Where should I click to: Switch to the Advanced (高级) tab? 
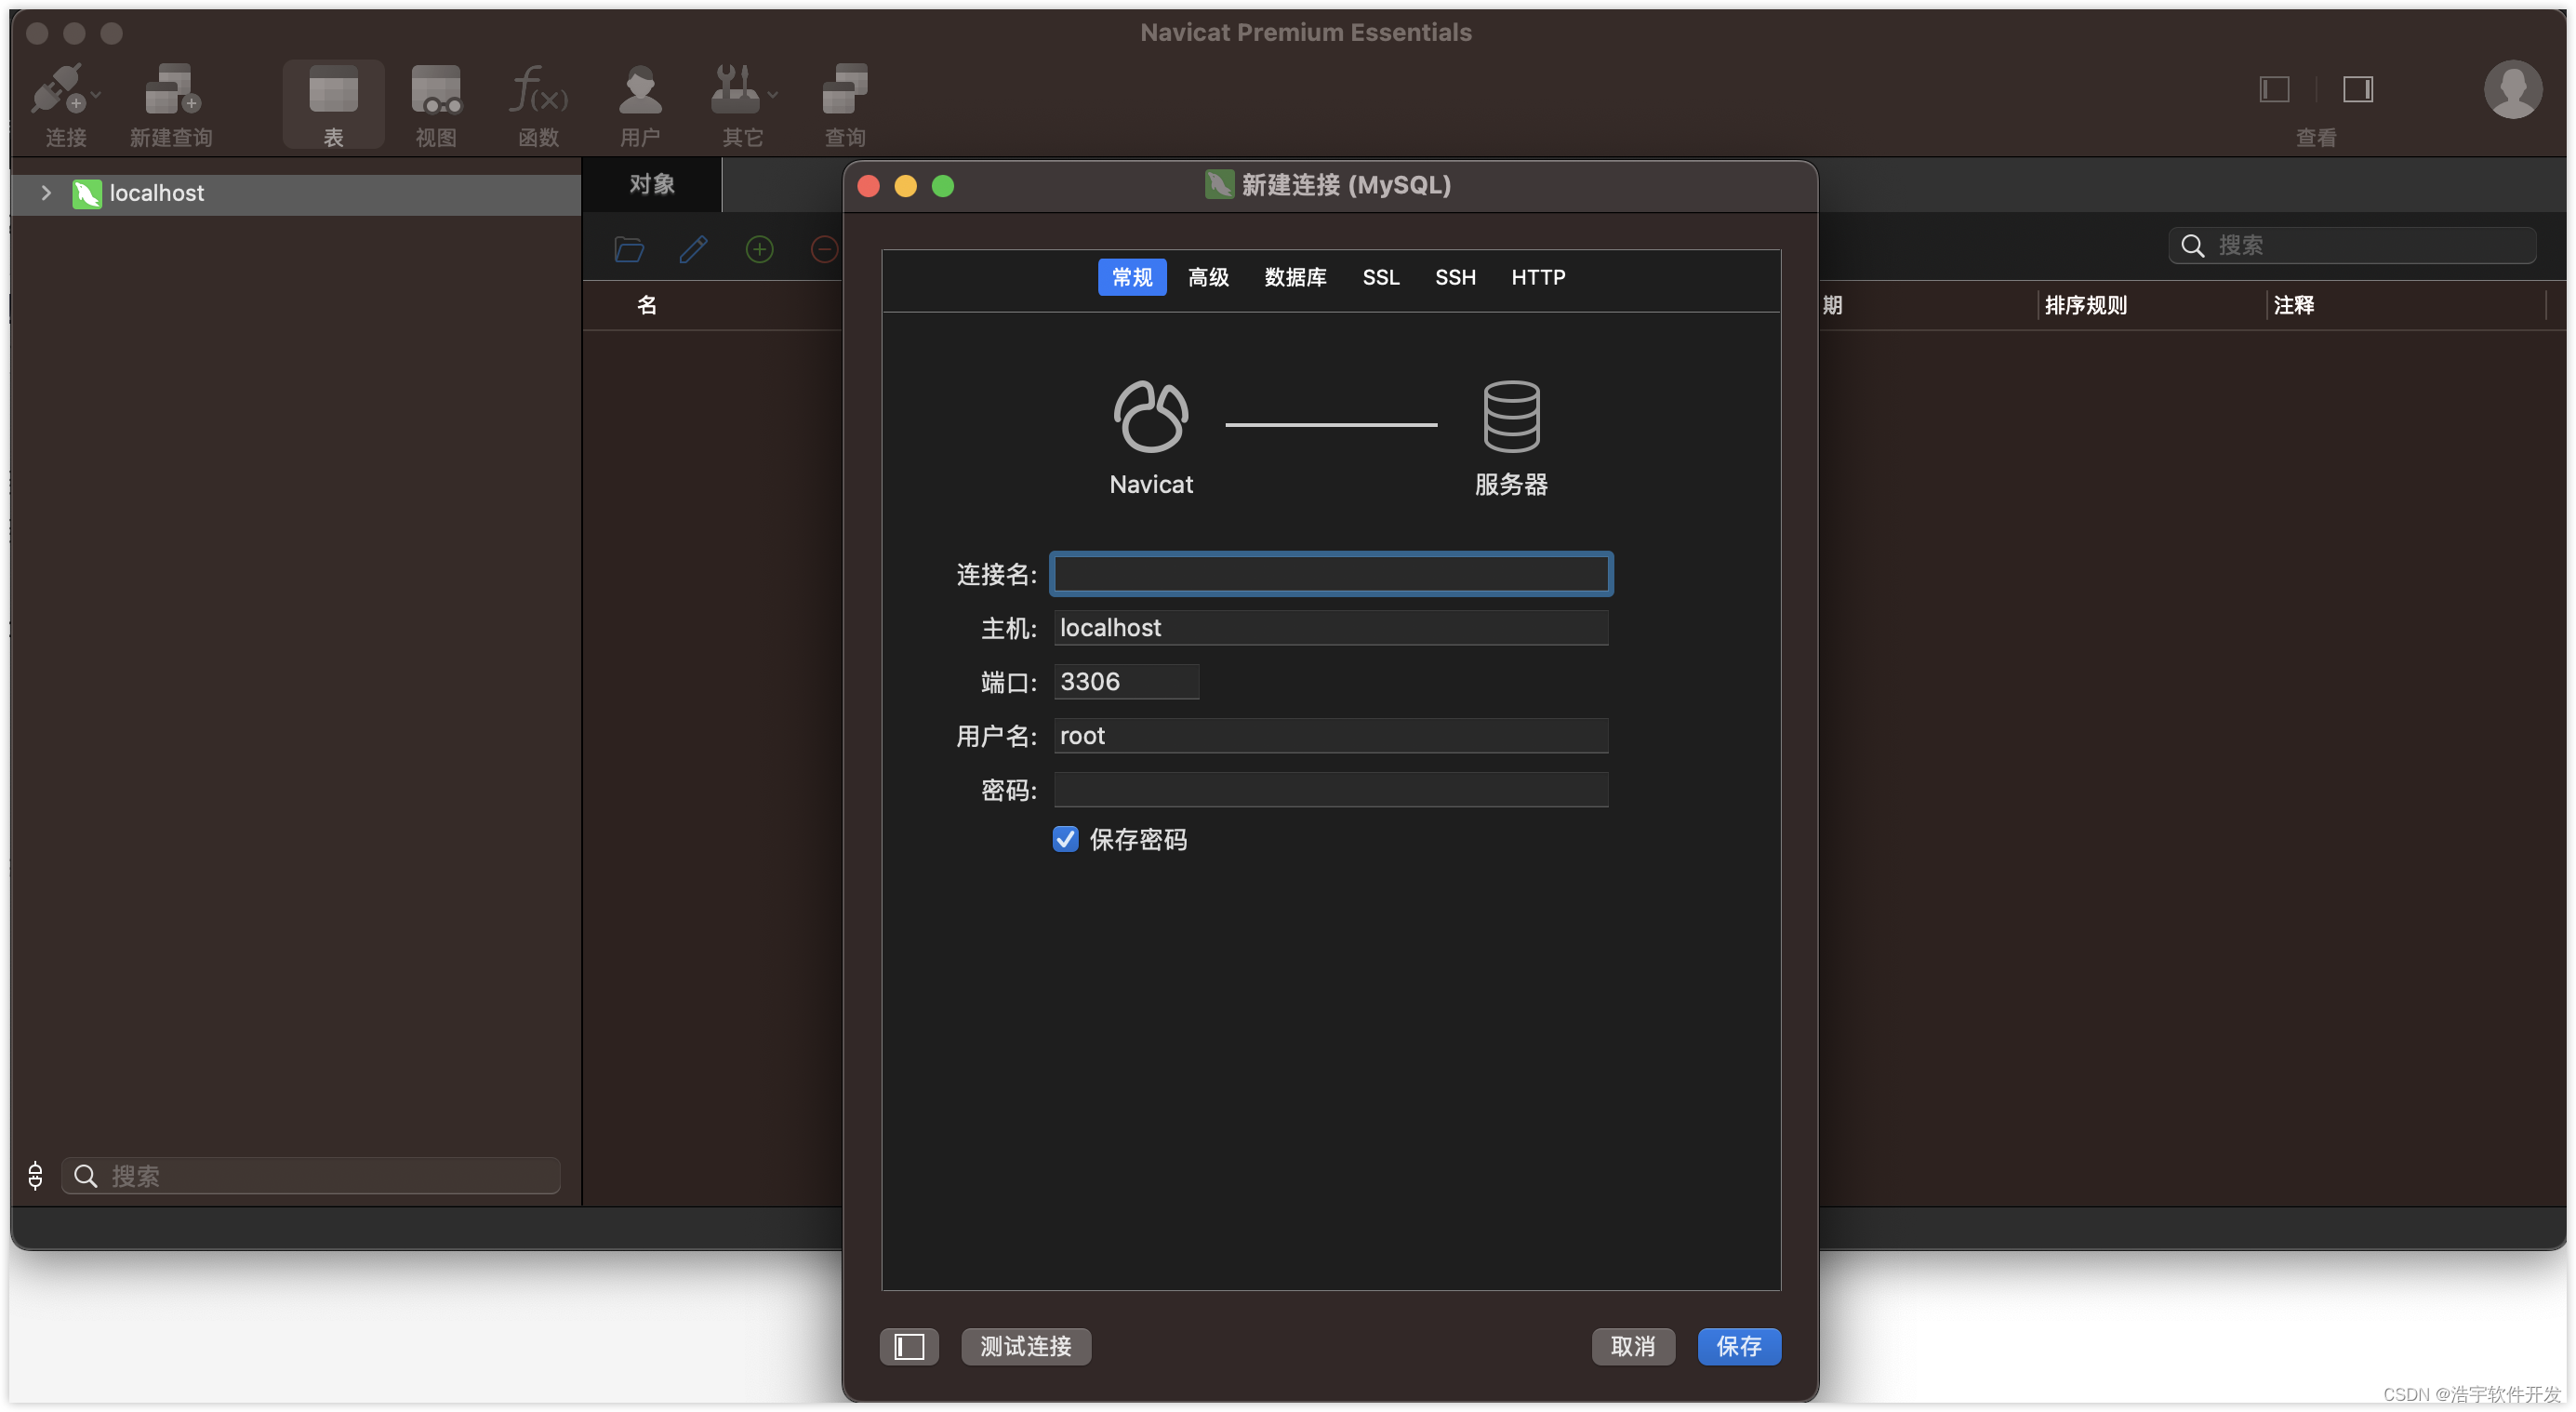pos(1208,277)
